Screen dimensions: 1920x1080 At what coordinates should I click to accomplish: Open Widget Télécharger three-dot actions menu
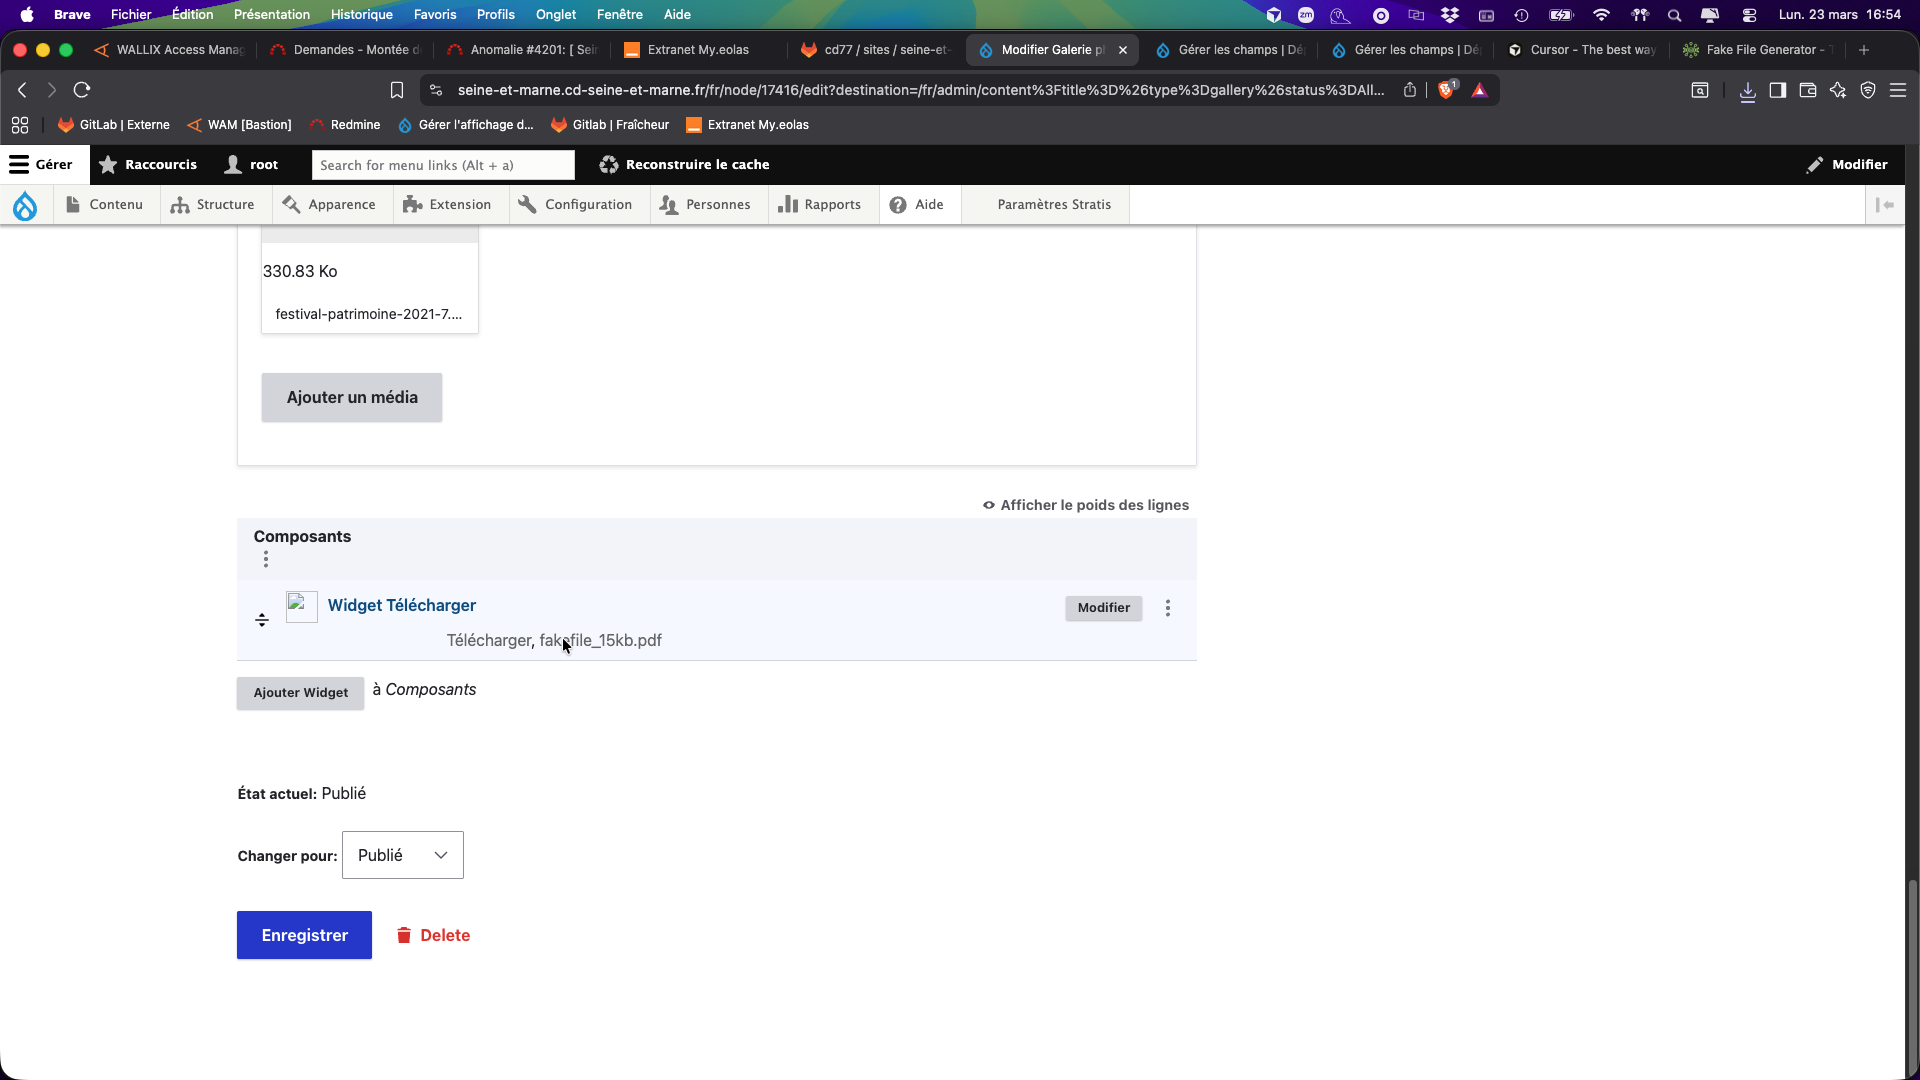(1167, 608)
